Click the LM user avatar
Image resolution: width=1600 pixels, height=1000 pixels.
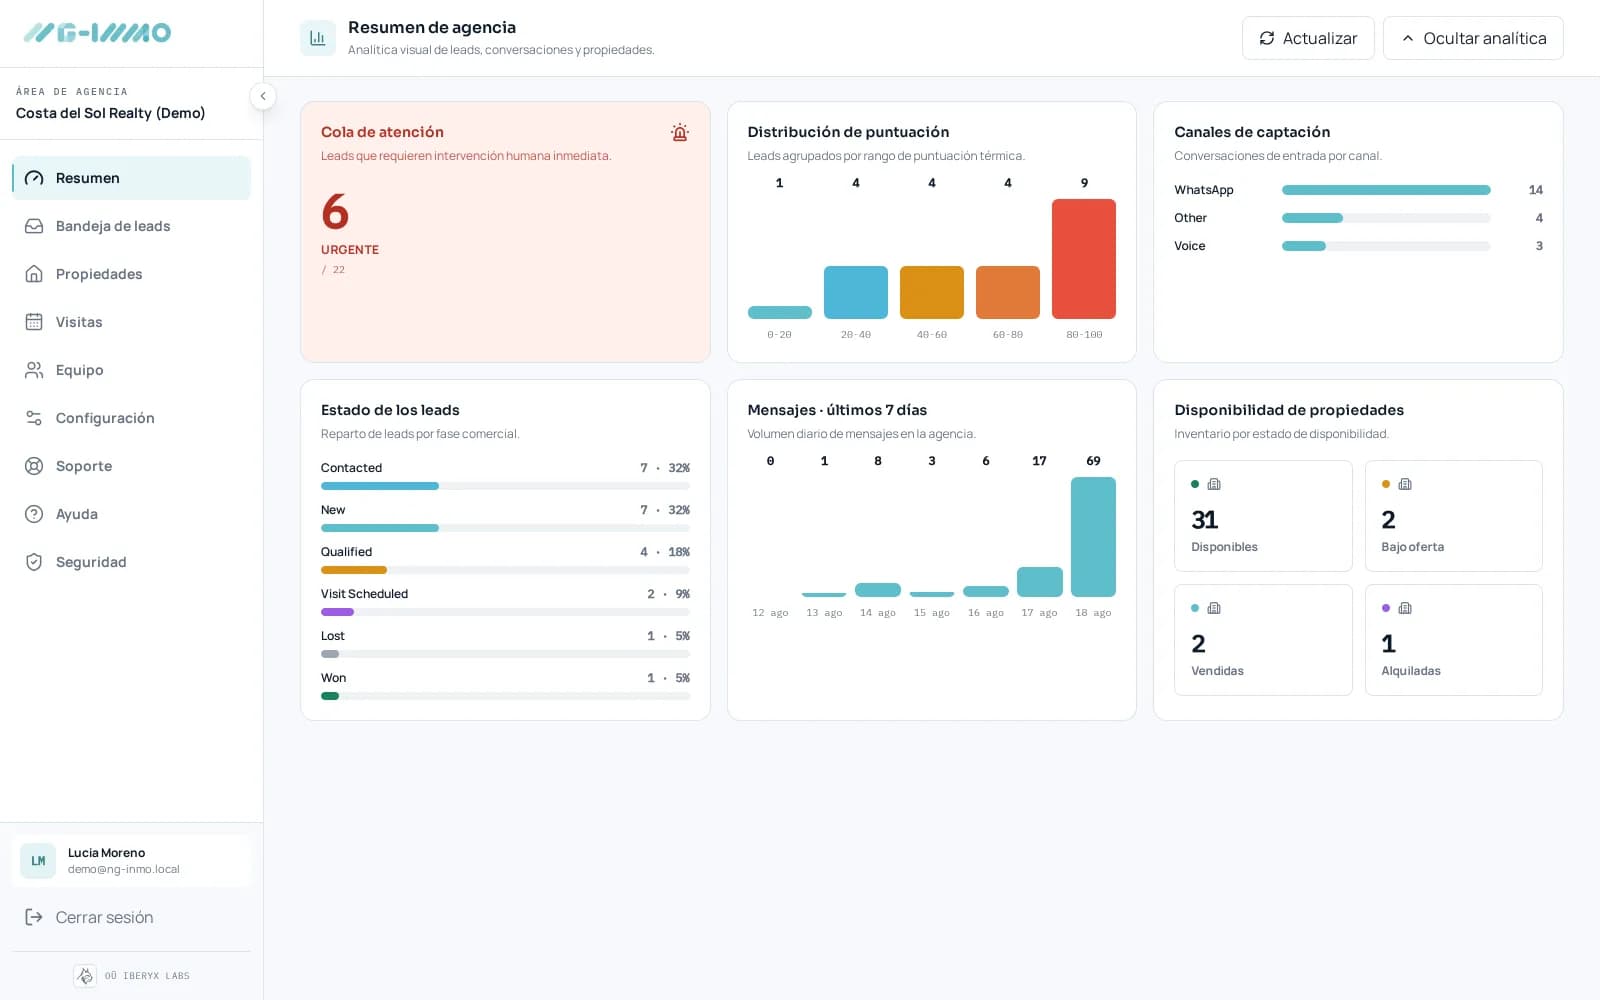click(38, 861)
